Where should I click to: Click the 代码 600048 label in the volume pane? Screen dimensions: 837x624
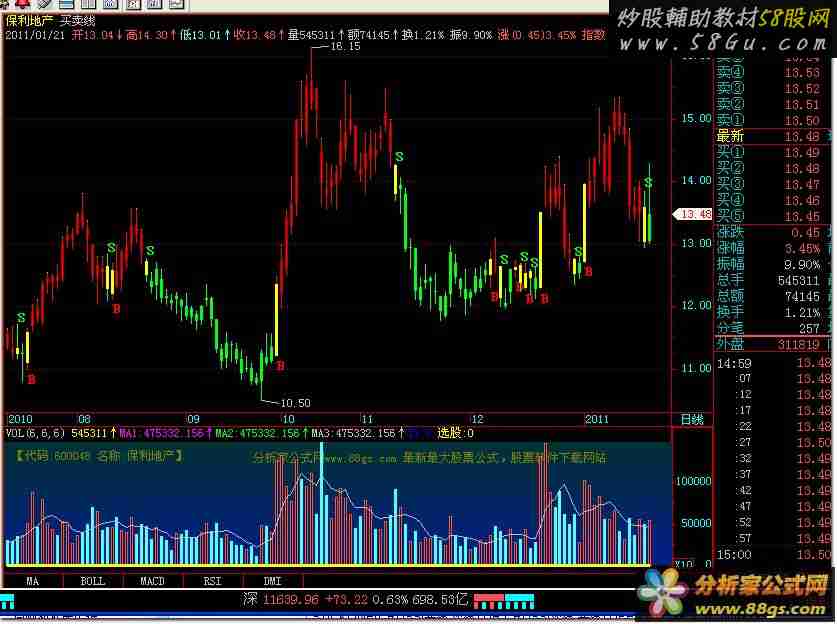(52, 456)
